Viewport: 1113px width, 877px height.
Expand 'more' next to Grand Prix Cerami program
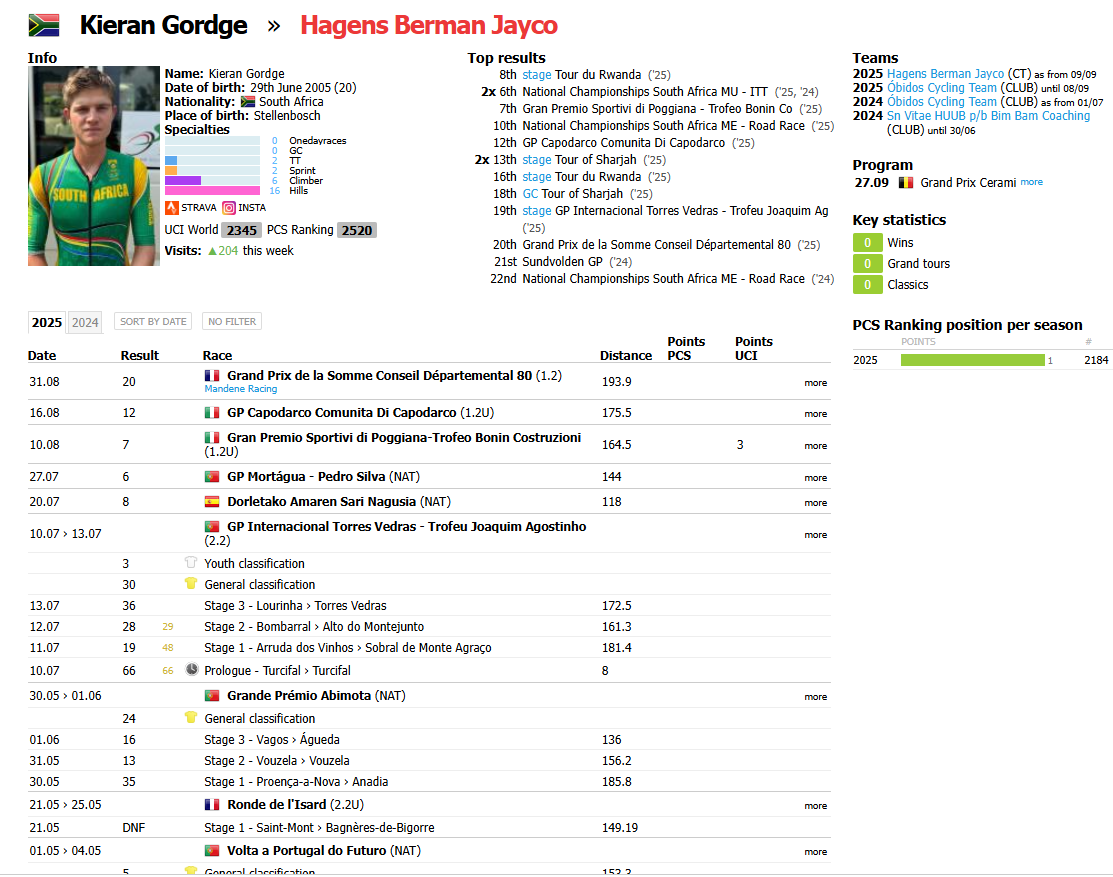point(1031,183)
